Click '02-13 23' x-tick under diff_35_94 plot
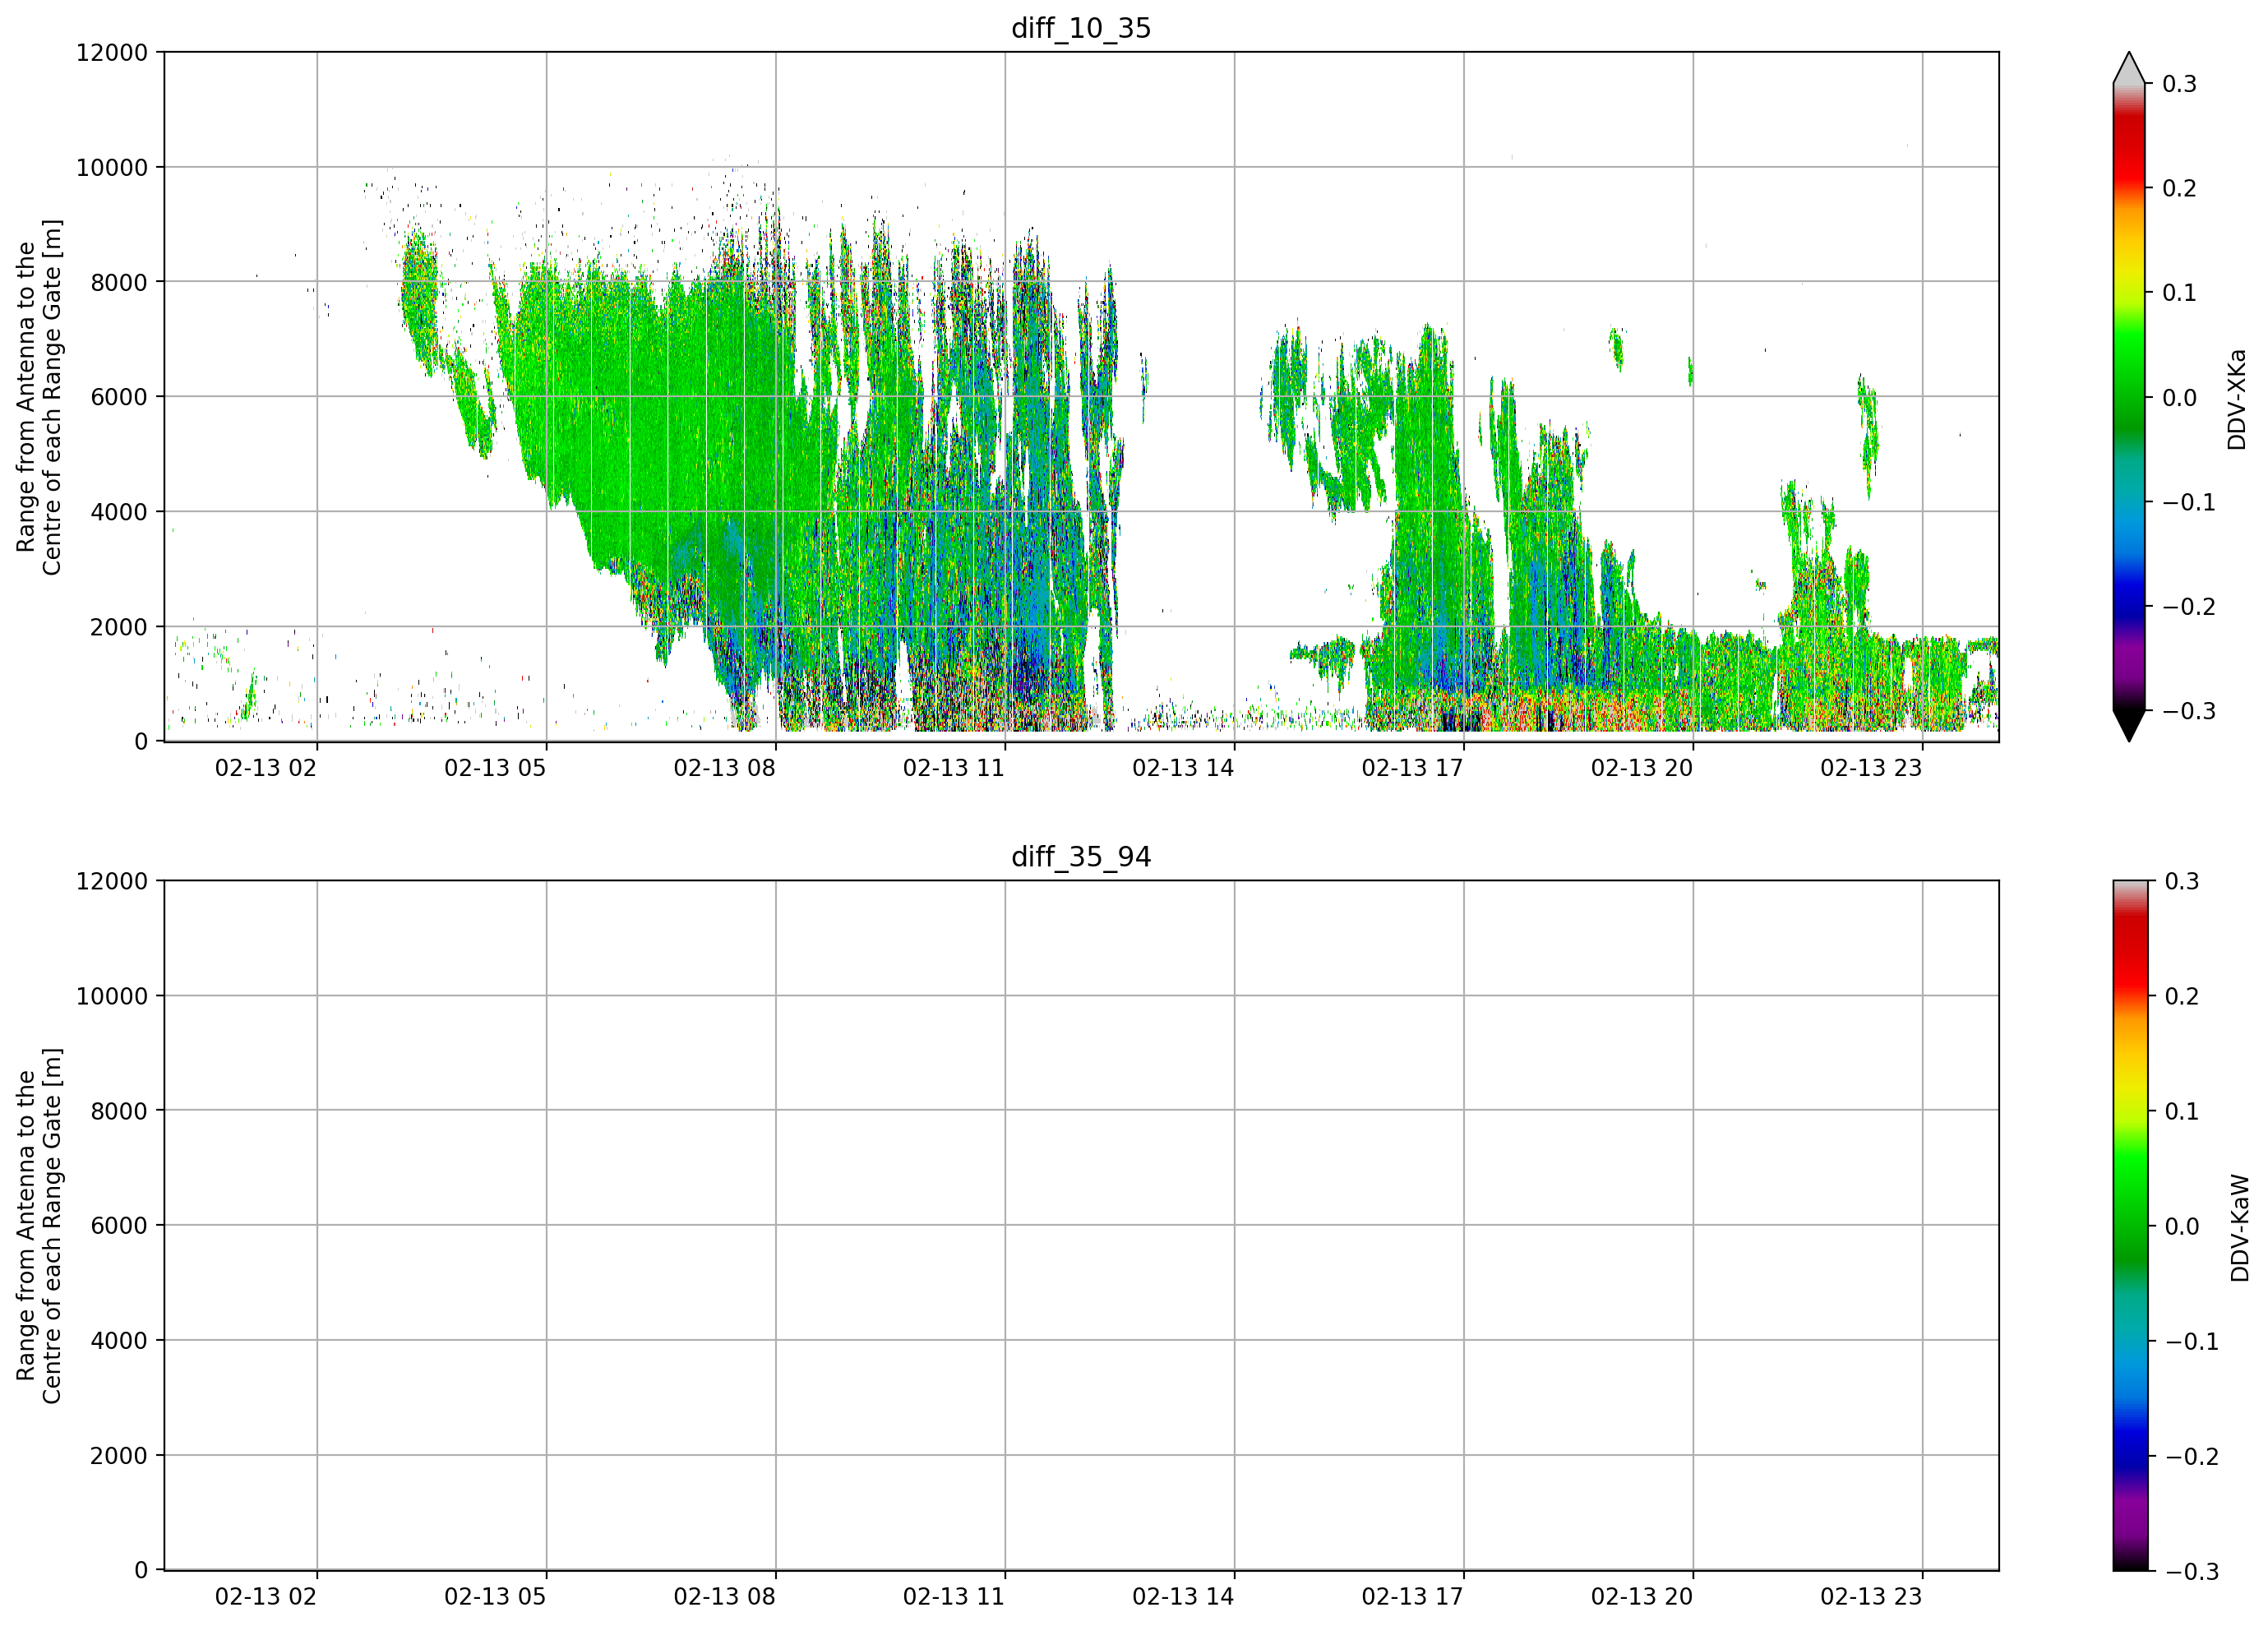This screenshot has height=1626, width=2268. (x=1871, y=1597)
